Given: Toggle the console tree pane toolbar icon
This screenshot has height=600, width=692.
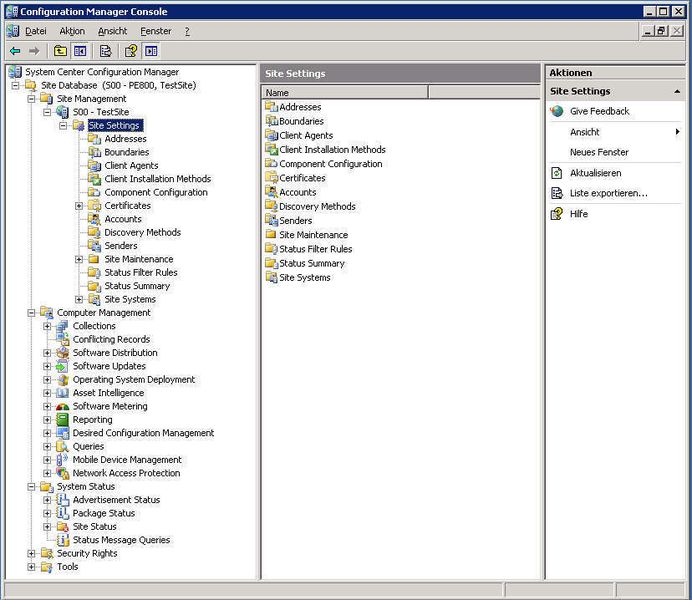Looking at the screenshot, I should [x=80, y=51].
